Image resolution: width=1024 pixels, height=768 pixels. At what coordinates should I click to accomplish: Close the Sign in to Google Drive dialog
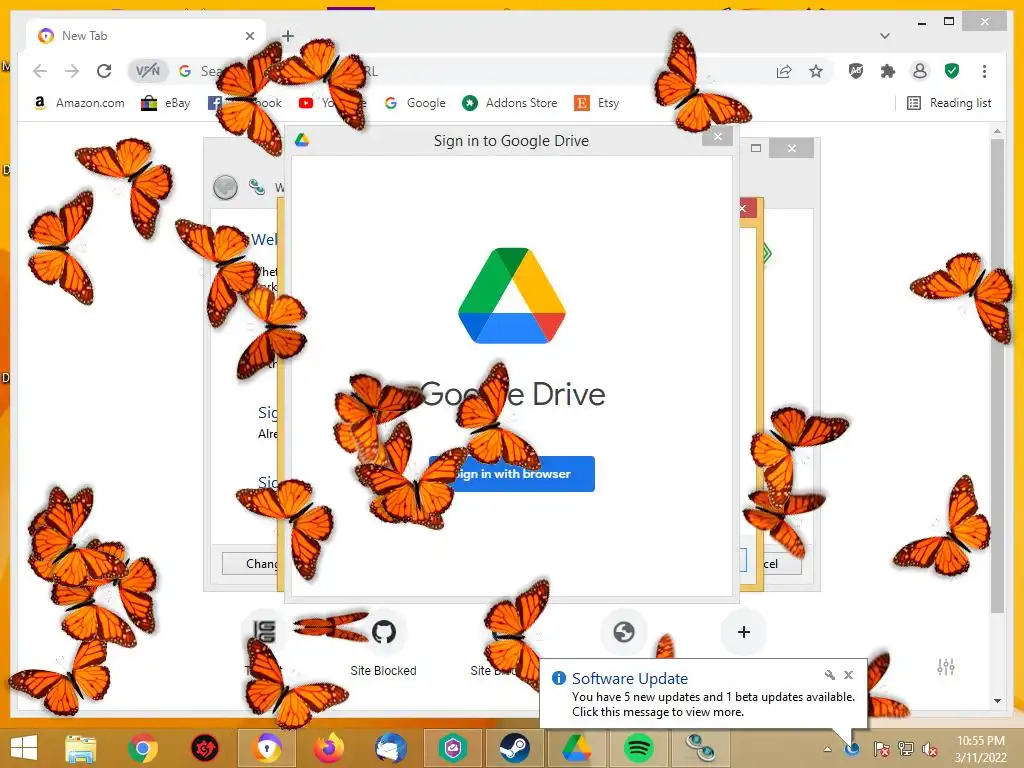(718, 136)
